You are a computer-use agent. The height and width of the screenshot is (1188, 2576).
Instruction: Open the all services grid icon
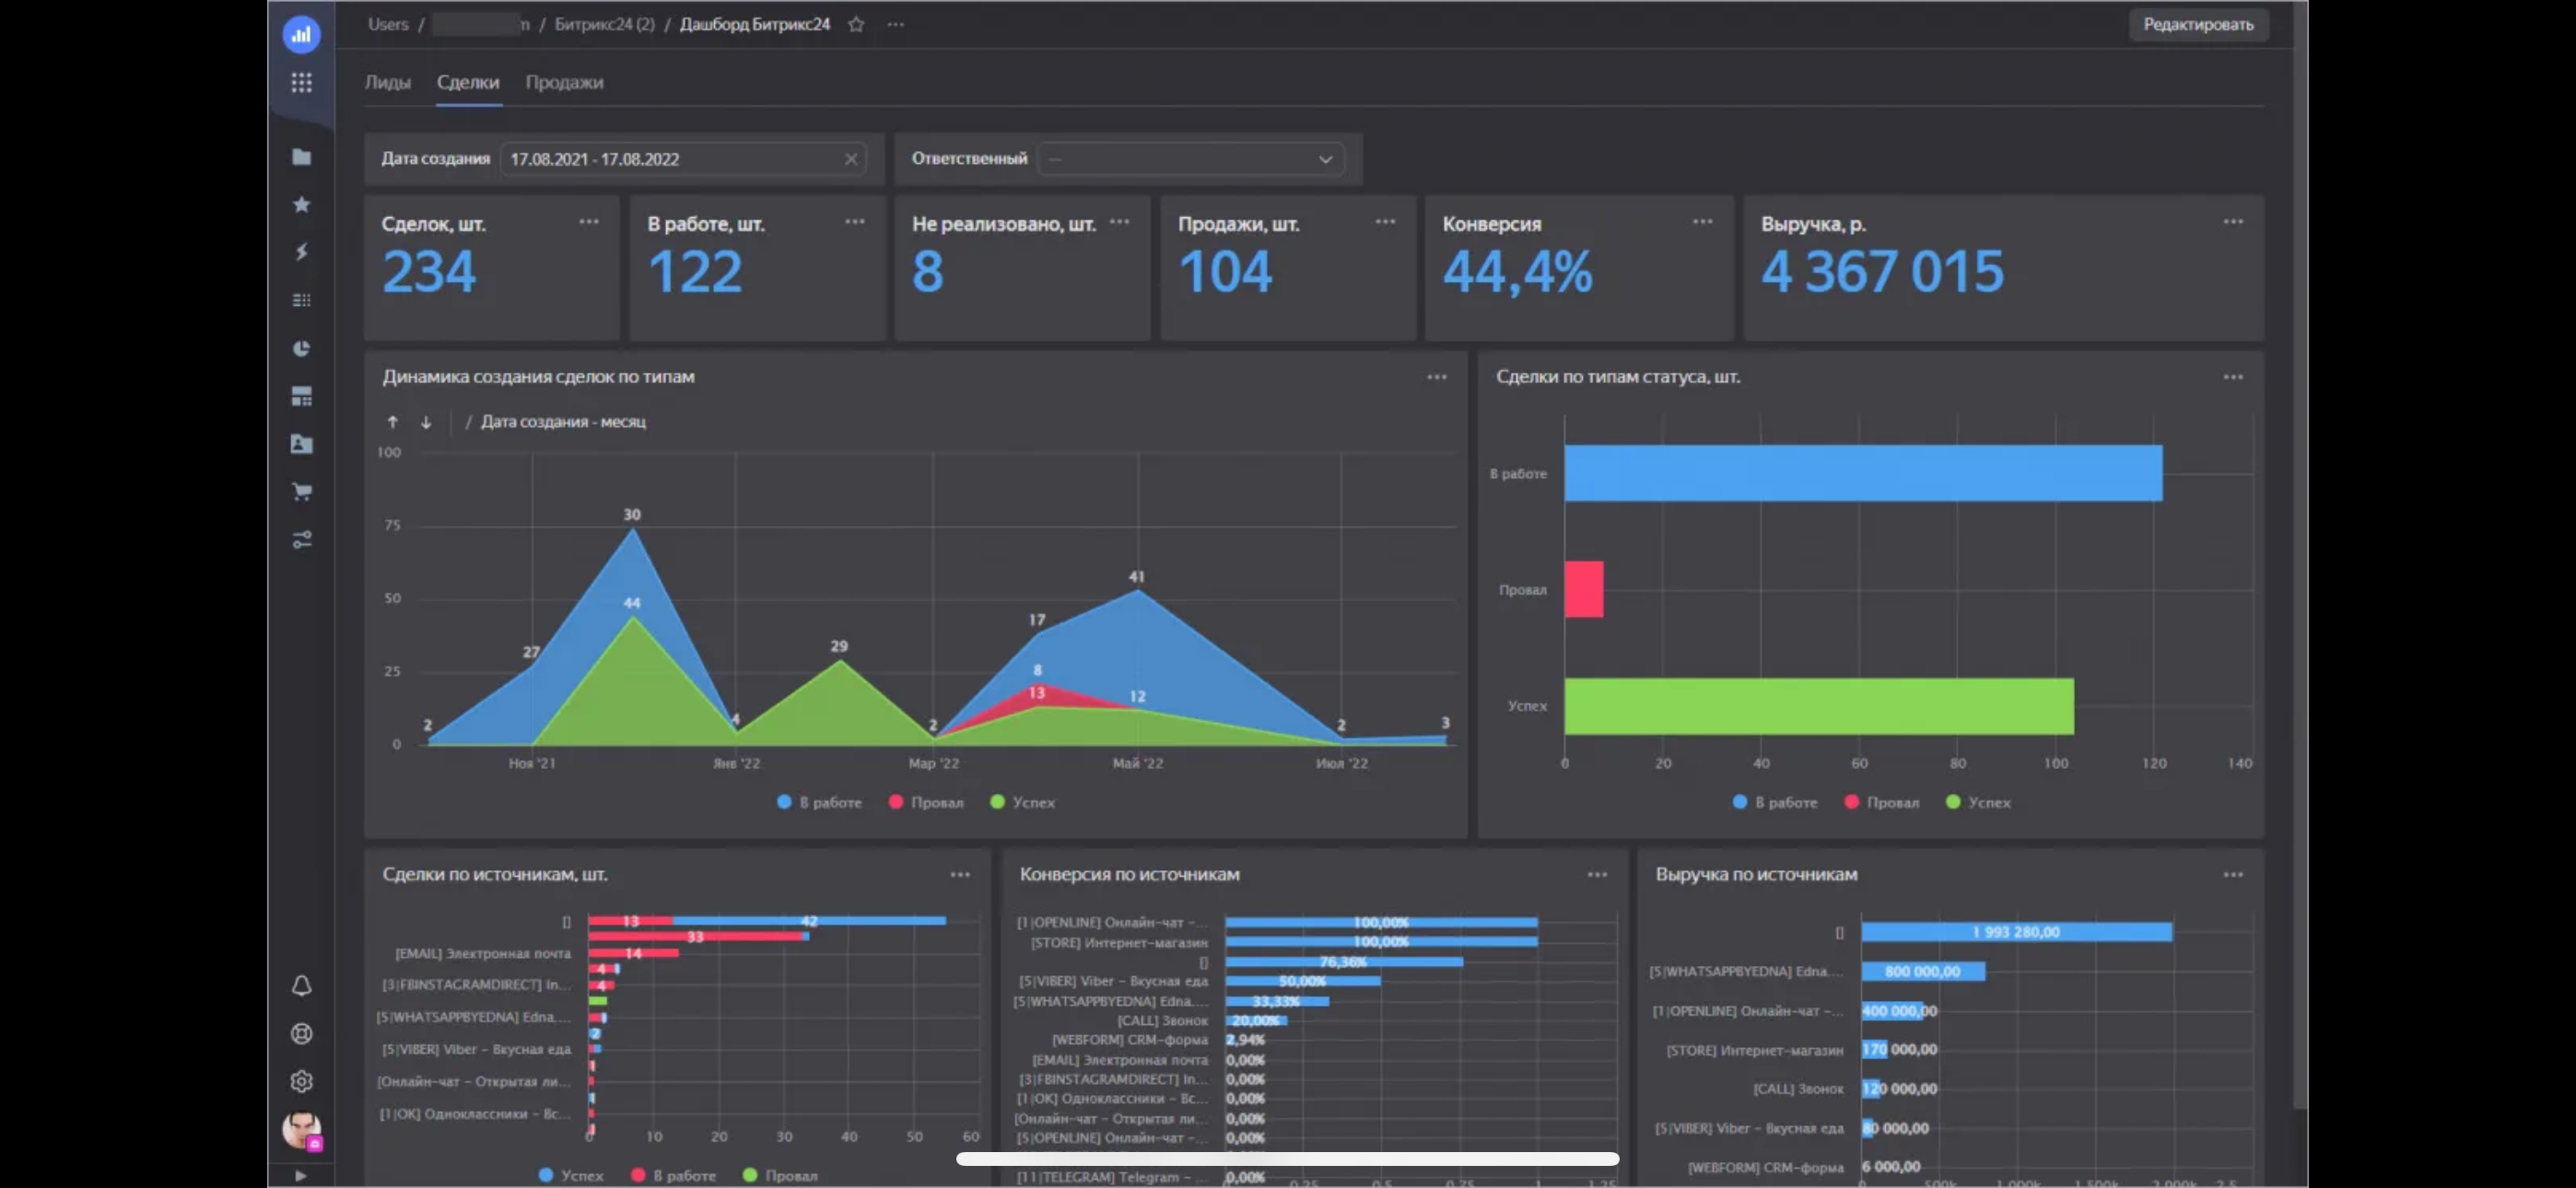click(301, 82)
